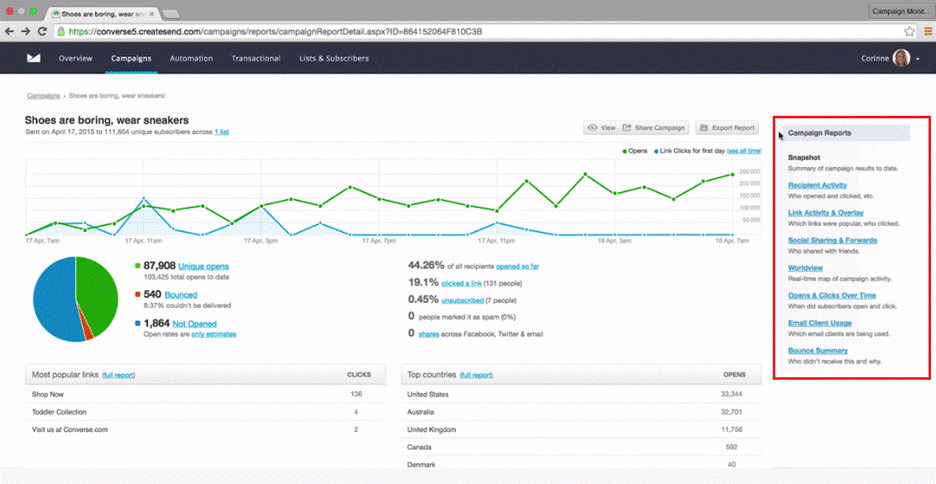Open the Bounce Summary report link

pyautogui.click(x=817, y=350)
